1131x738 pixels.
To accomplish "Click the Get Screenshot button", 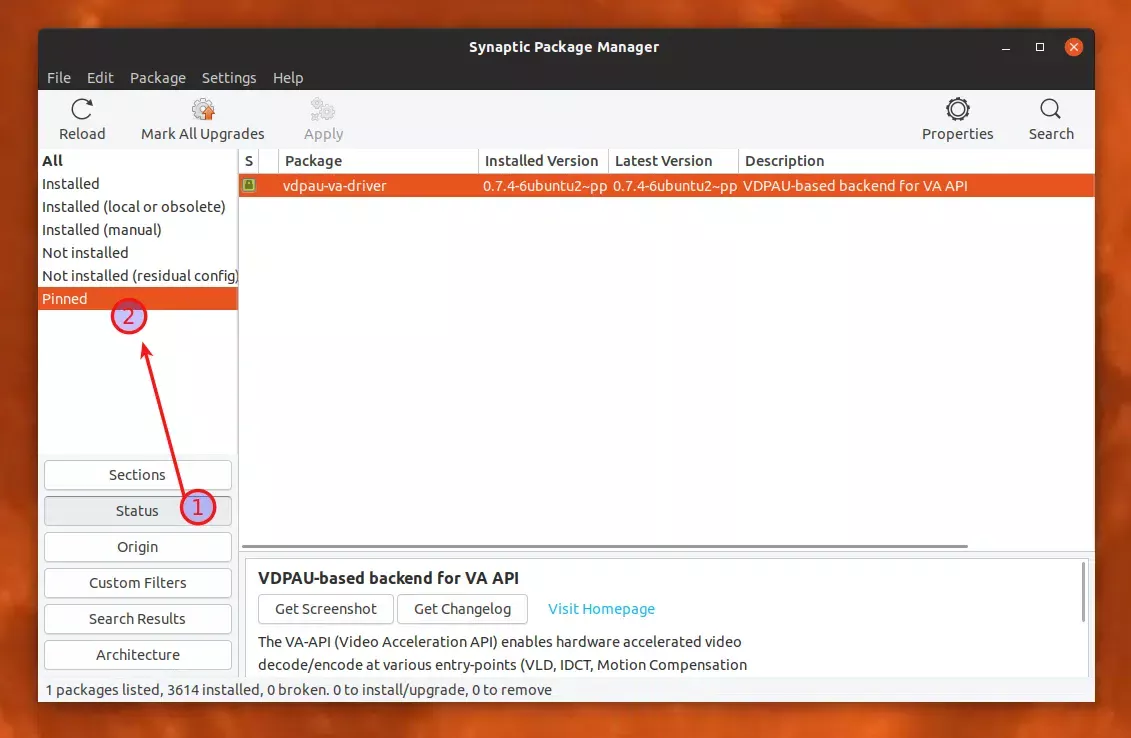I will tap(325, 609).
